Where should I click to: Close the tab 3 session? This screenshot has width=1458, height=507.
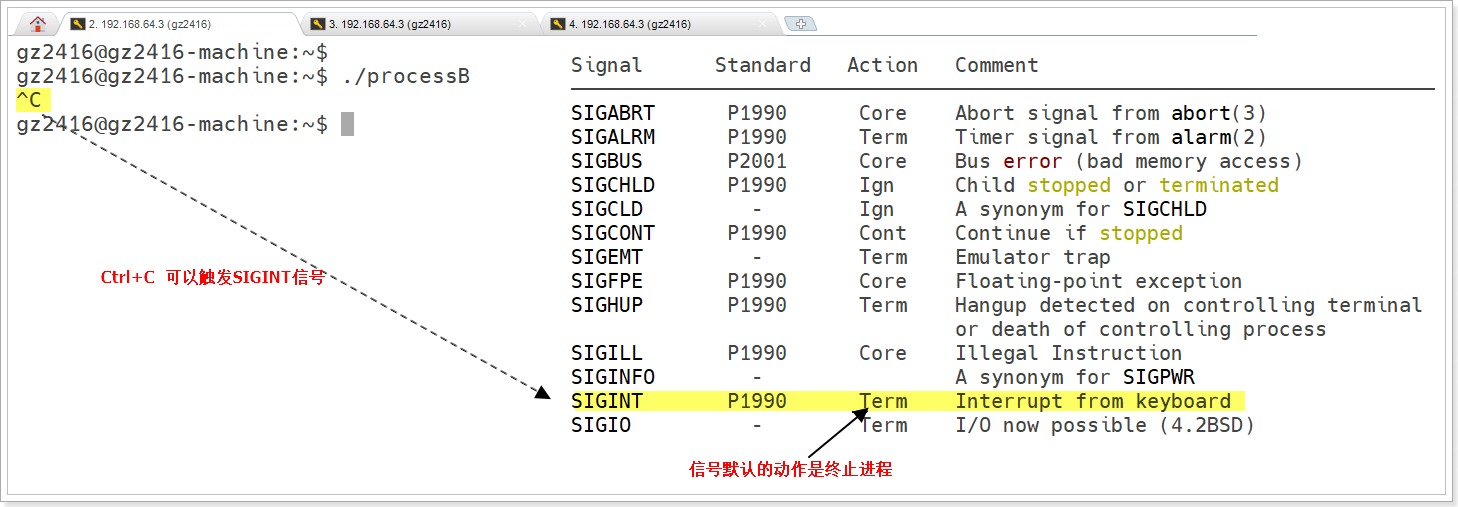[x=523, y=24]
